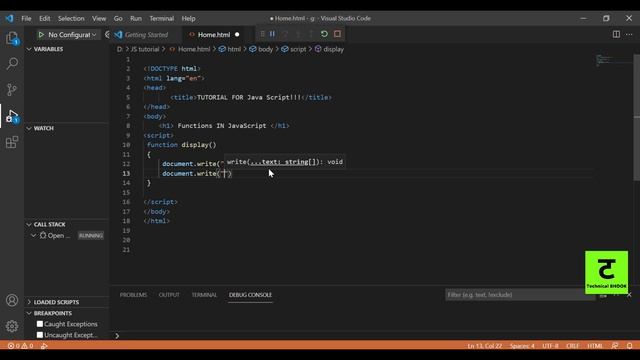
Task: Click the 'display' breadcrumb
Action: click(333, 49)
